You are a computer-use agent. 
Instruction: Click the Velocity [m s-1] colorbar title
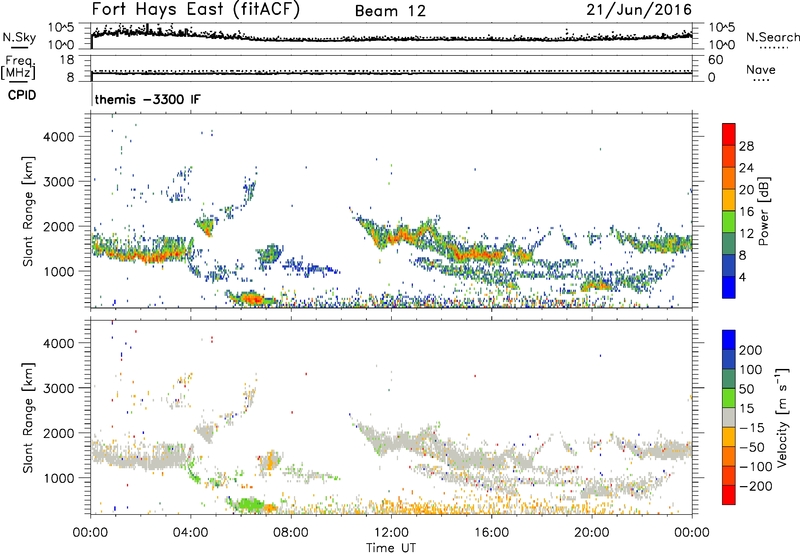coord(782,417)
